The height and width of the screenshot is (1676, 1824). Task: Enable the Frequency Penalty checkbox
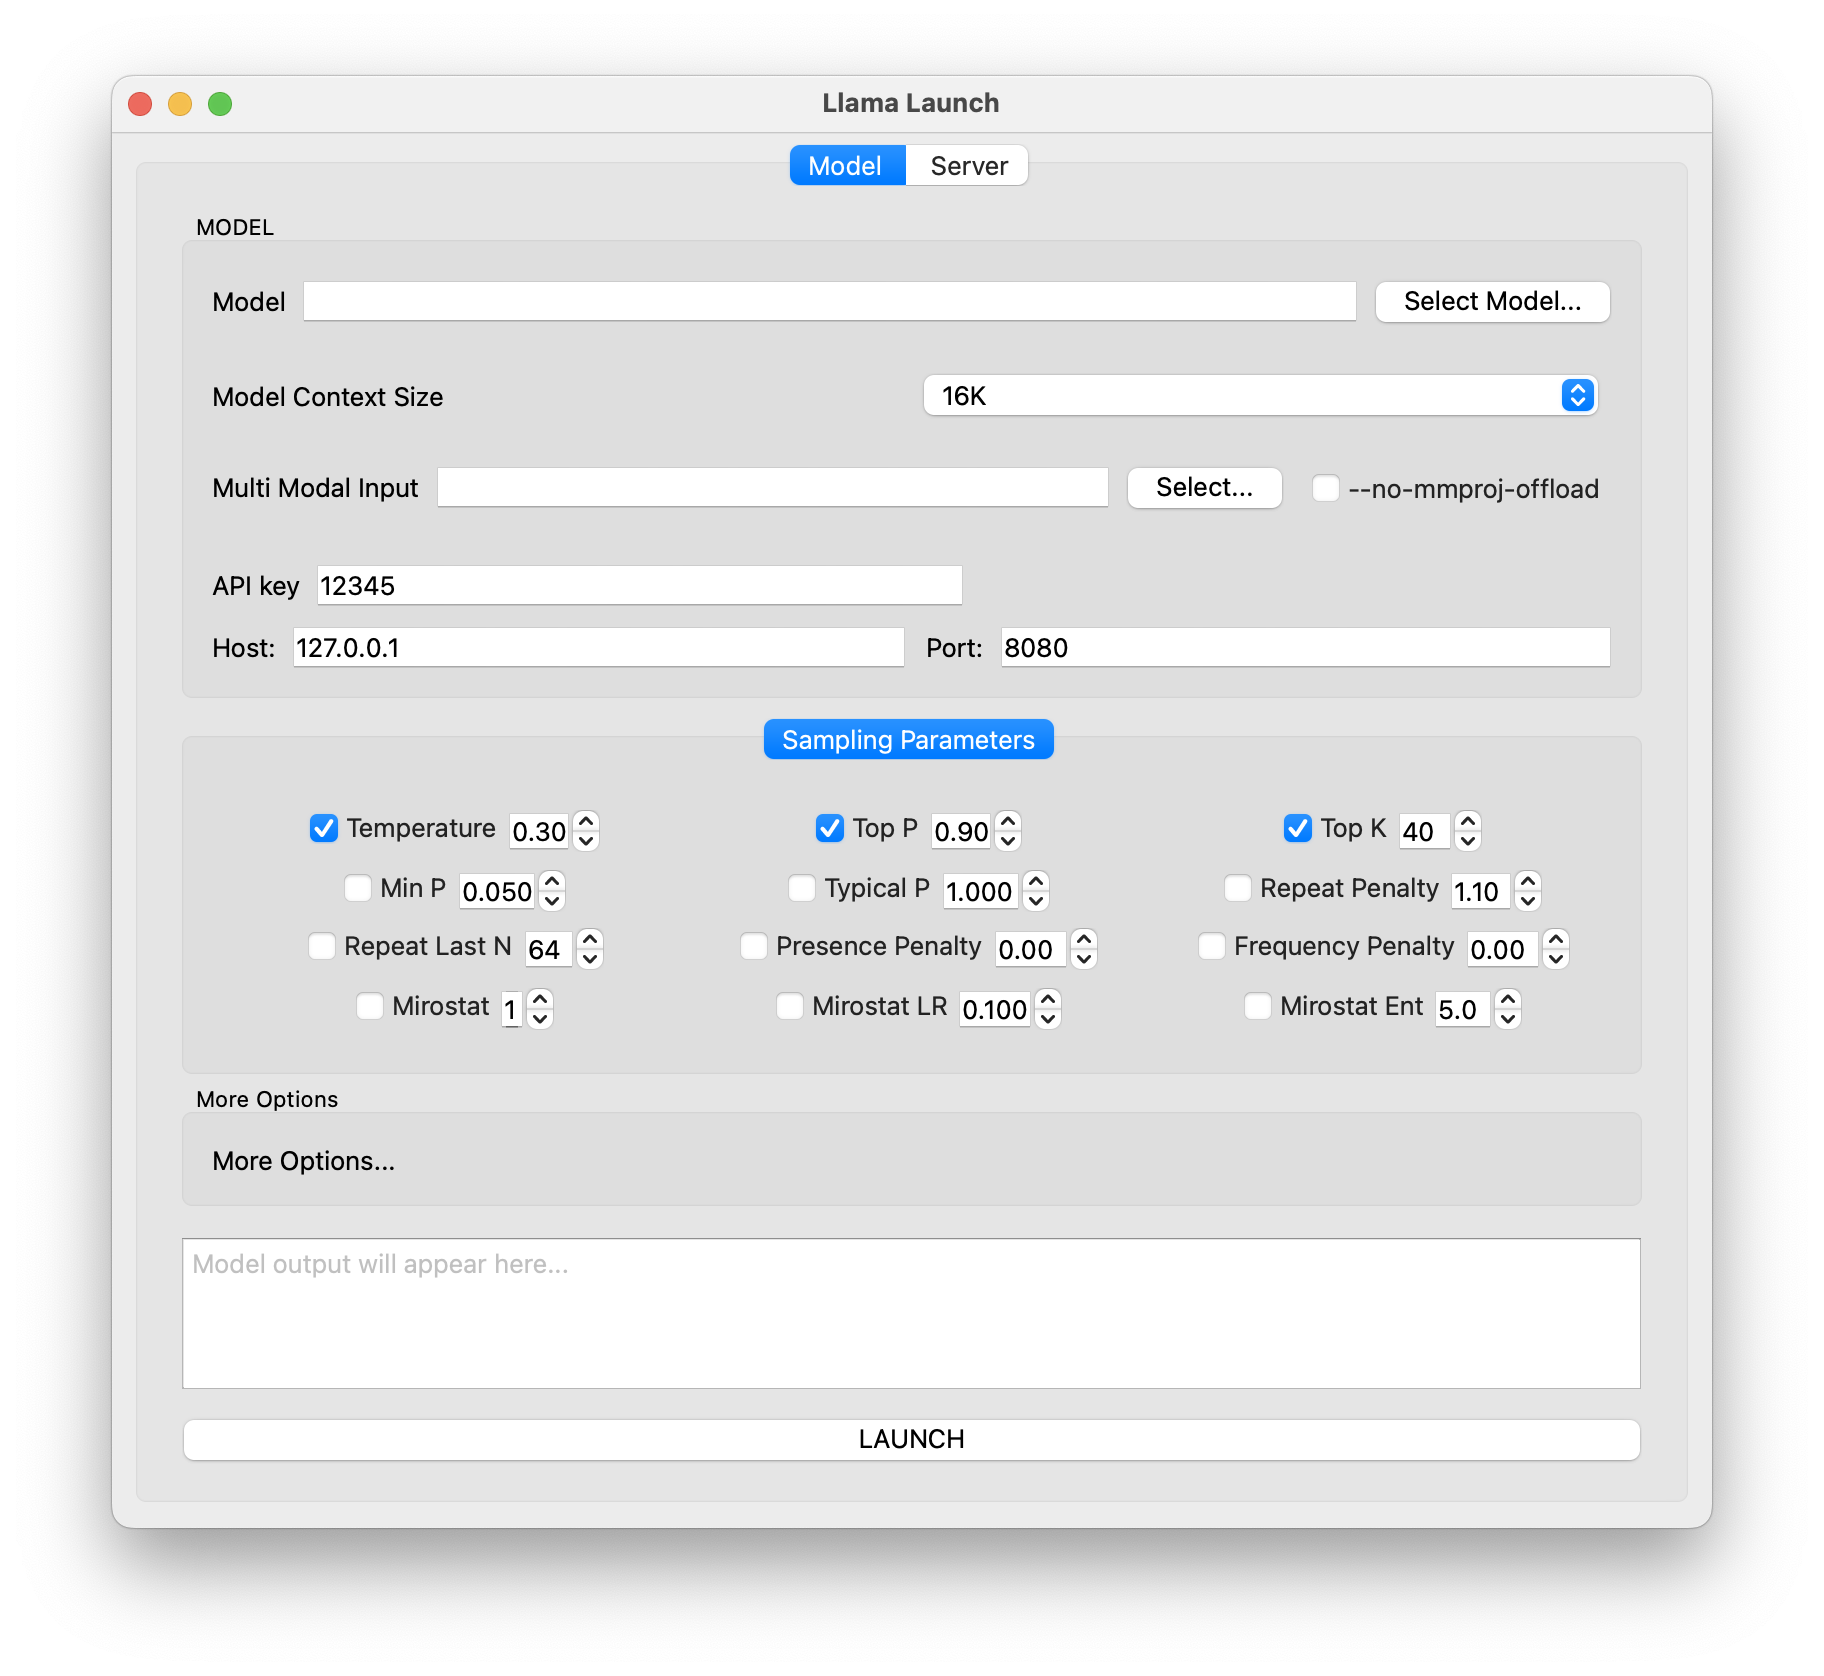pyautogui.click(x=1212, y=946)
